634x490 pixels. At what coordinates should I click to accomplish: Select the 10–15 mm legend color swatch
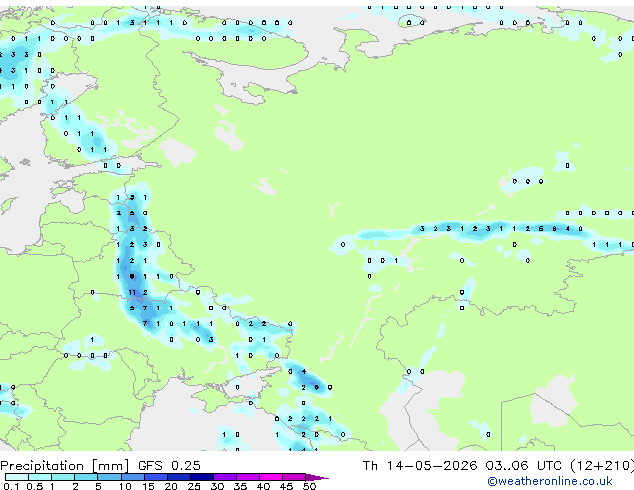[133, 477]
